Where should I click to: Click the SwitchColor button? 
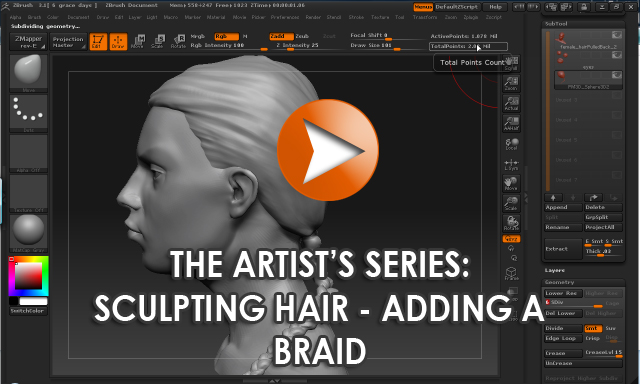point(28,311)
